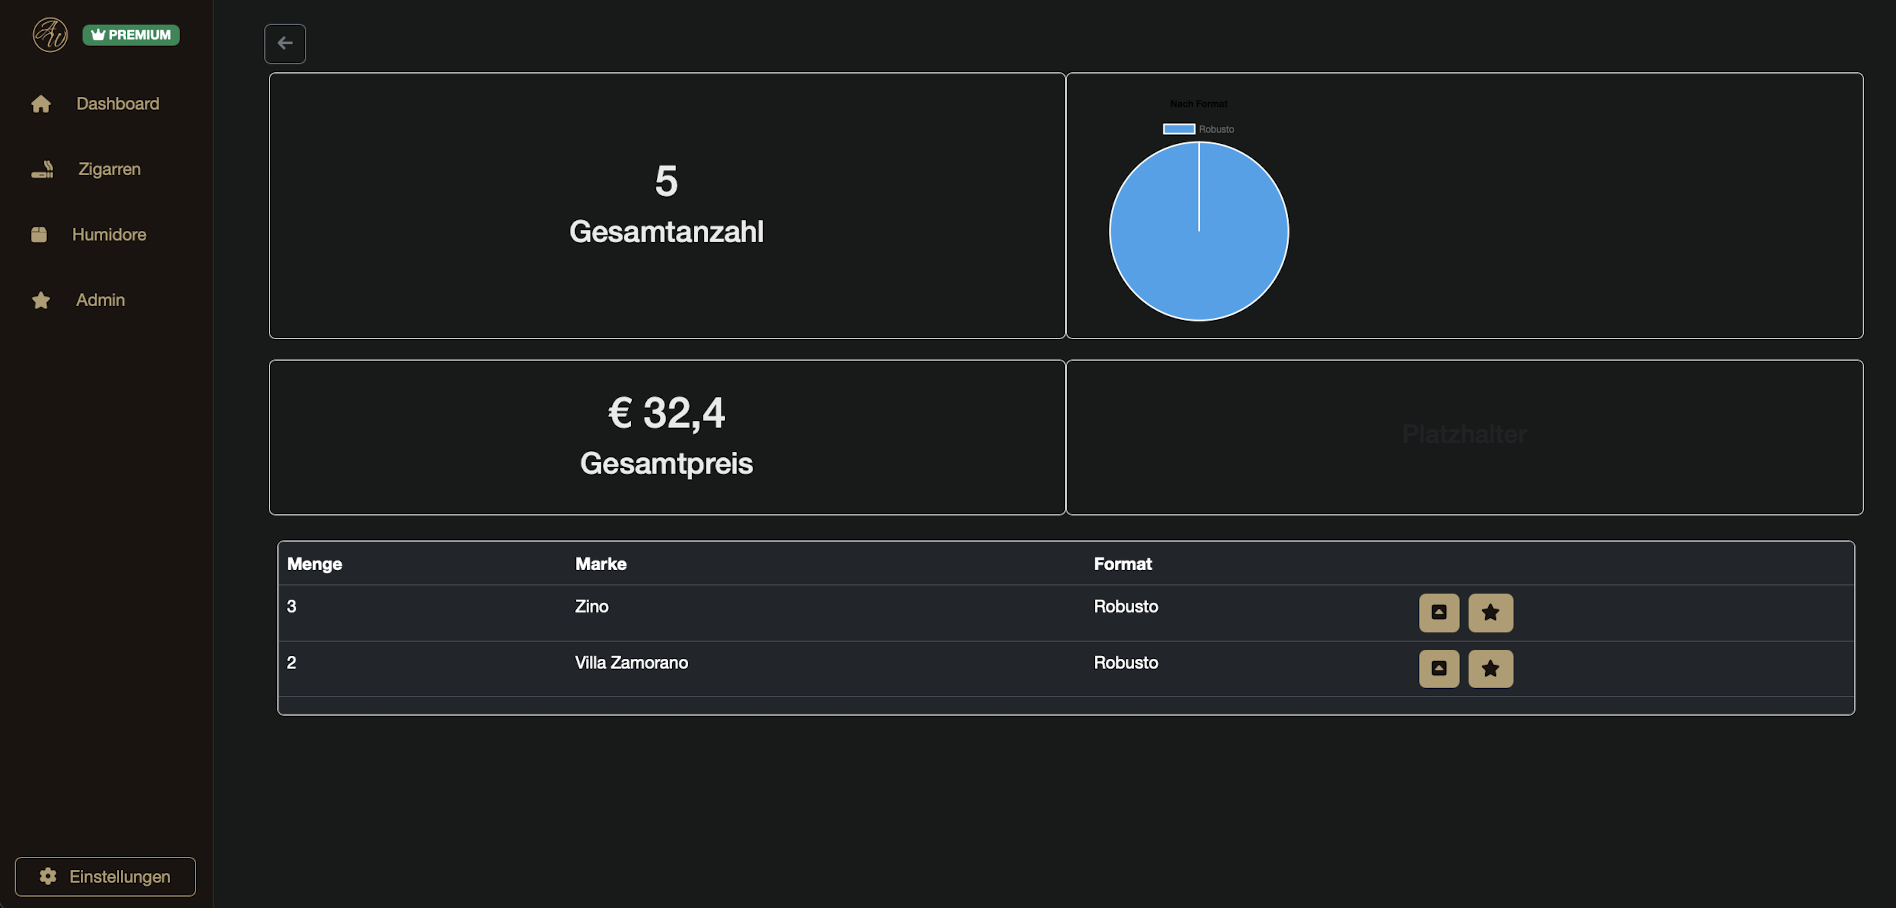Click the Admin star icon
1896x908 pixels.
point(41,300)
